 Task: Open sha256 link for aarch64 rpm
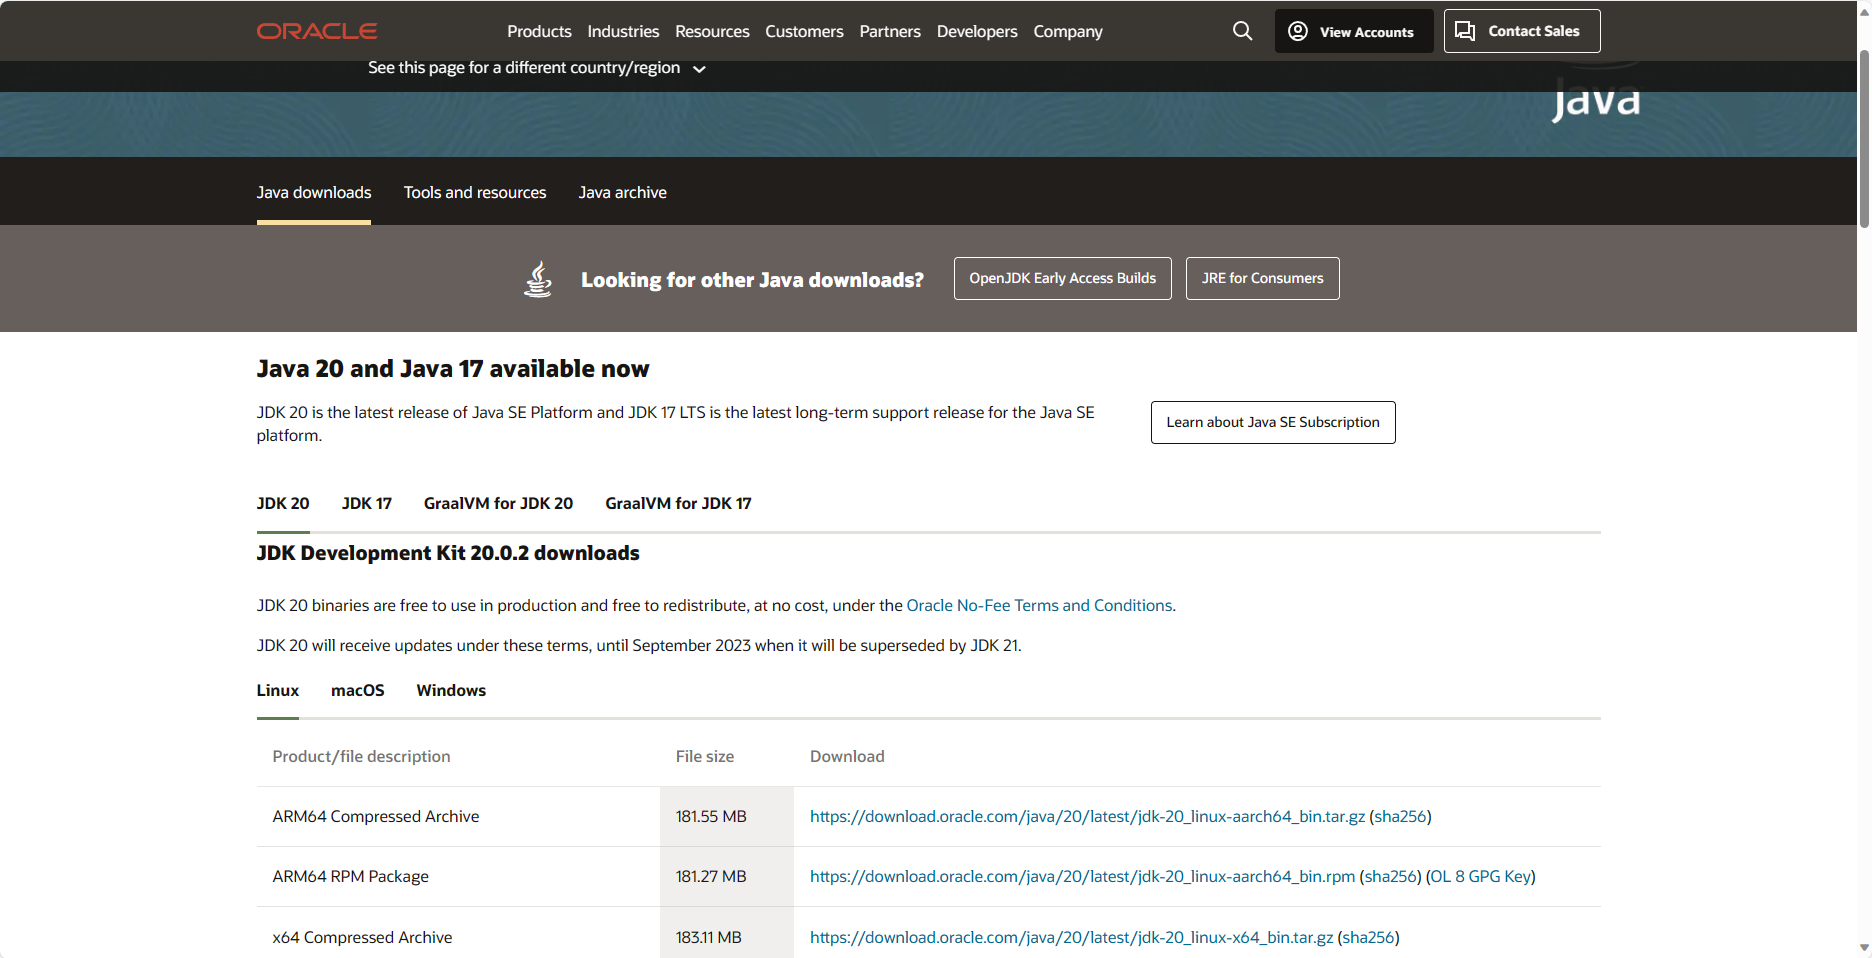(x=1390, y=876)
